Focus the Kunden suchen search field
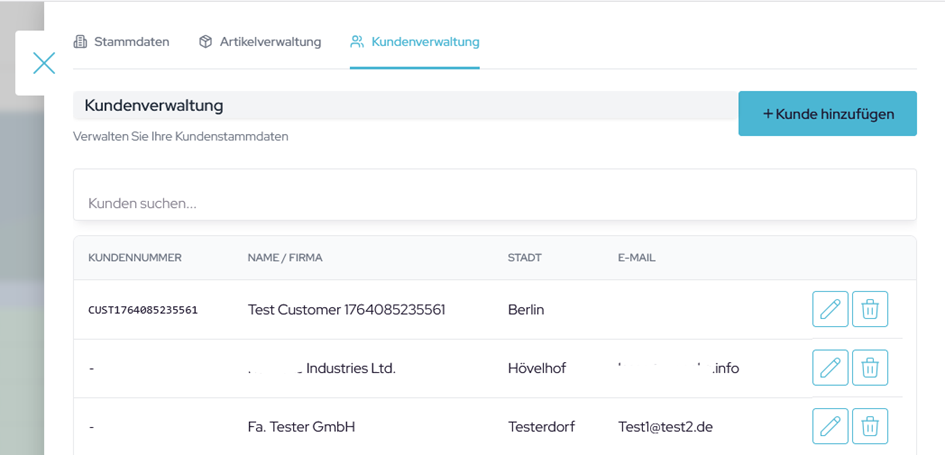The image size is (945, 455). click(494, 203)
